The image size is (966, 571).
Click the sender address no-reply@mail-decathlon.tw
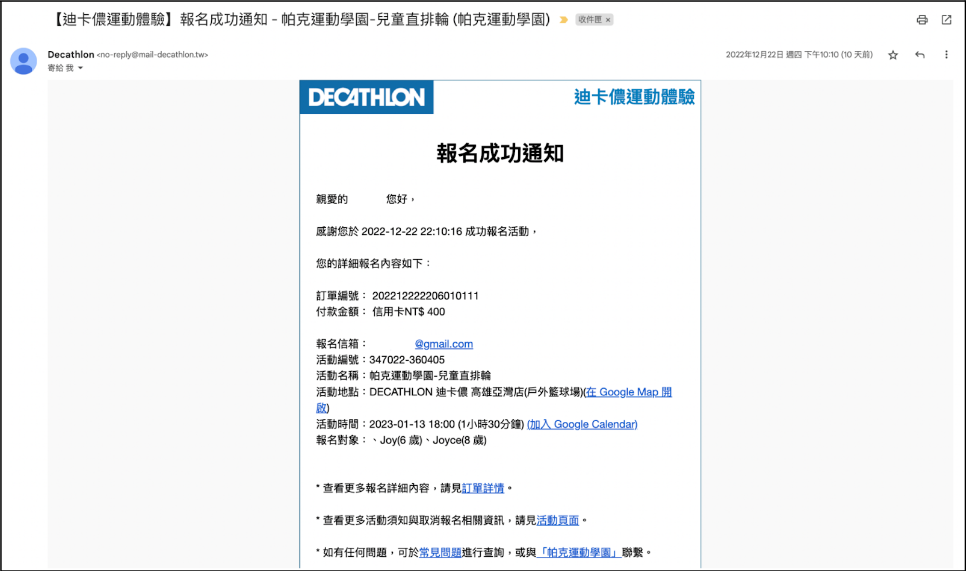[x=152, y=55]
